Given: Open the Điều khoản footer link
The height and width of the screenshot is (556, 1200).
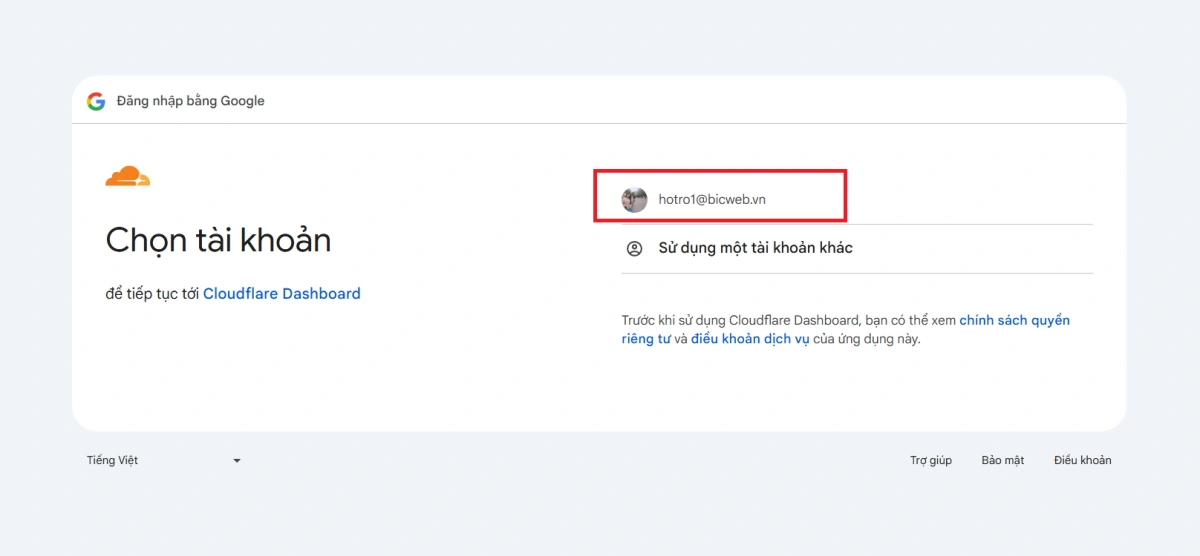Looking at the screenshot, I should 1083,460.
